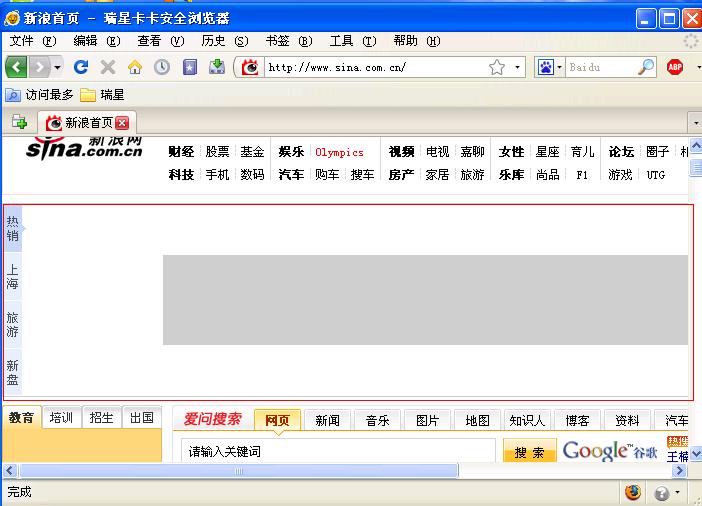The height and width of the screenshot is (506, 702).
Task: Select the 知识人 search tab
Action: pos(527,420)
